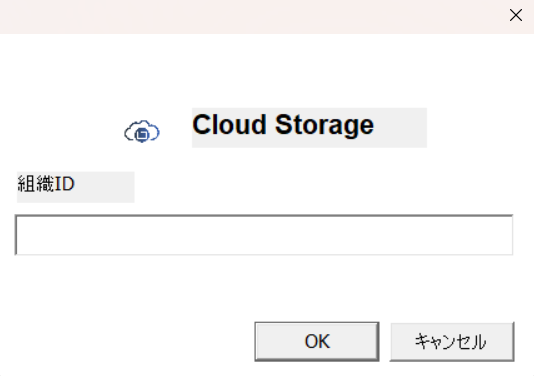The height and width of the screenshot is (376, 534).
Task: Focus the 組織ID text input field
Action: [264, 235]
